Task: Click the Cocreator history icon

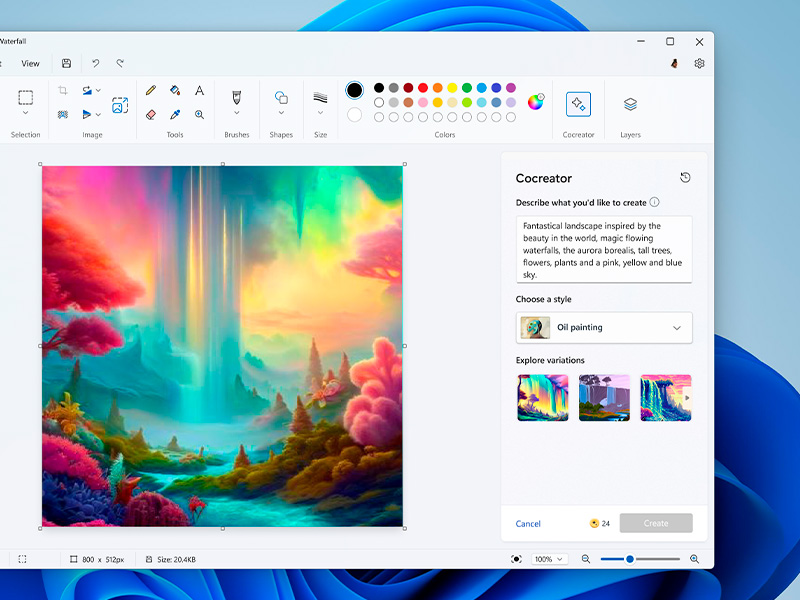Action: [685, 178]
